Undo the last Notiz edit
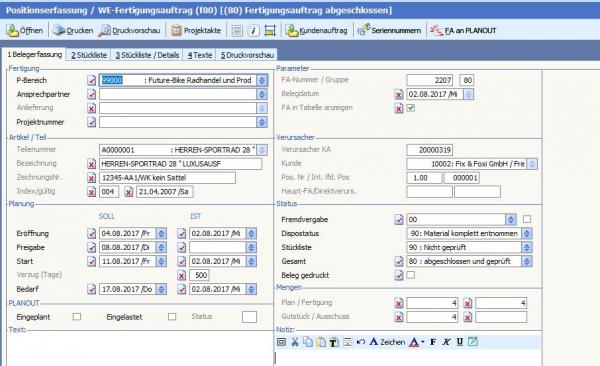 point(360,342)
